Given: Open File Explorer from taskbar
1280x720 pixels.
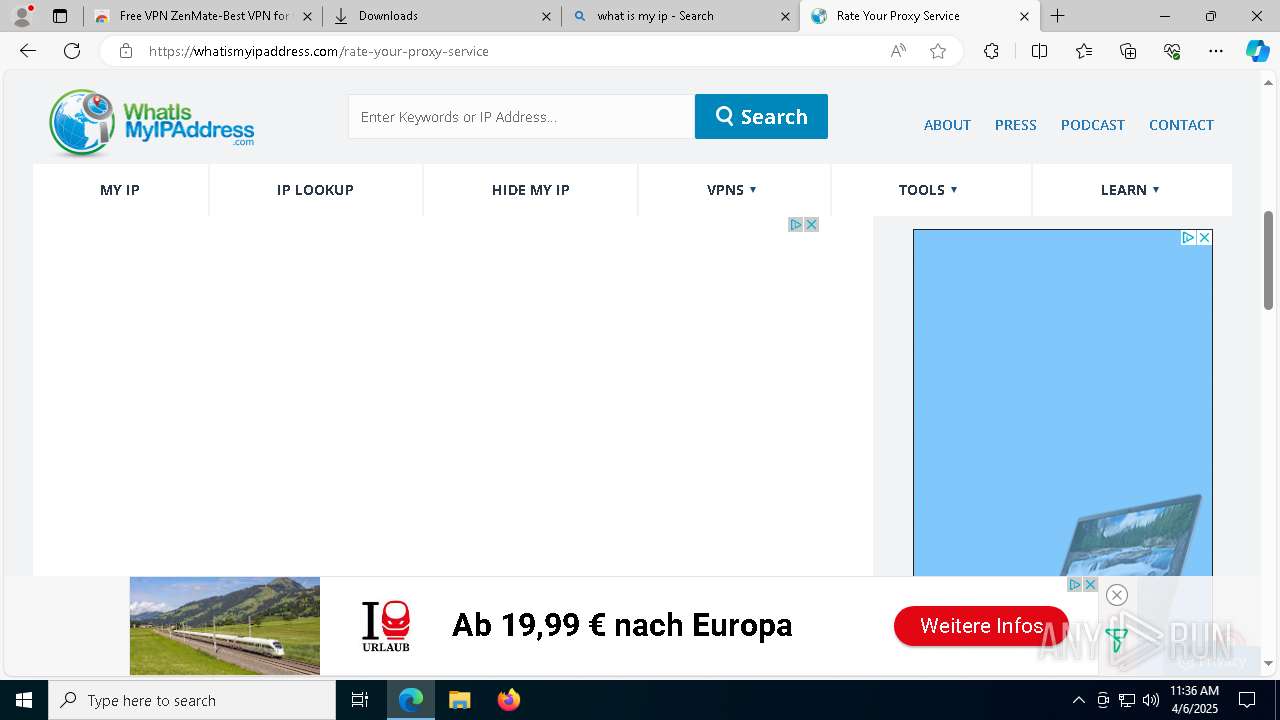Looking at the screenshot, I should coord(459,700).
